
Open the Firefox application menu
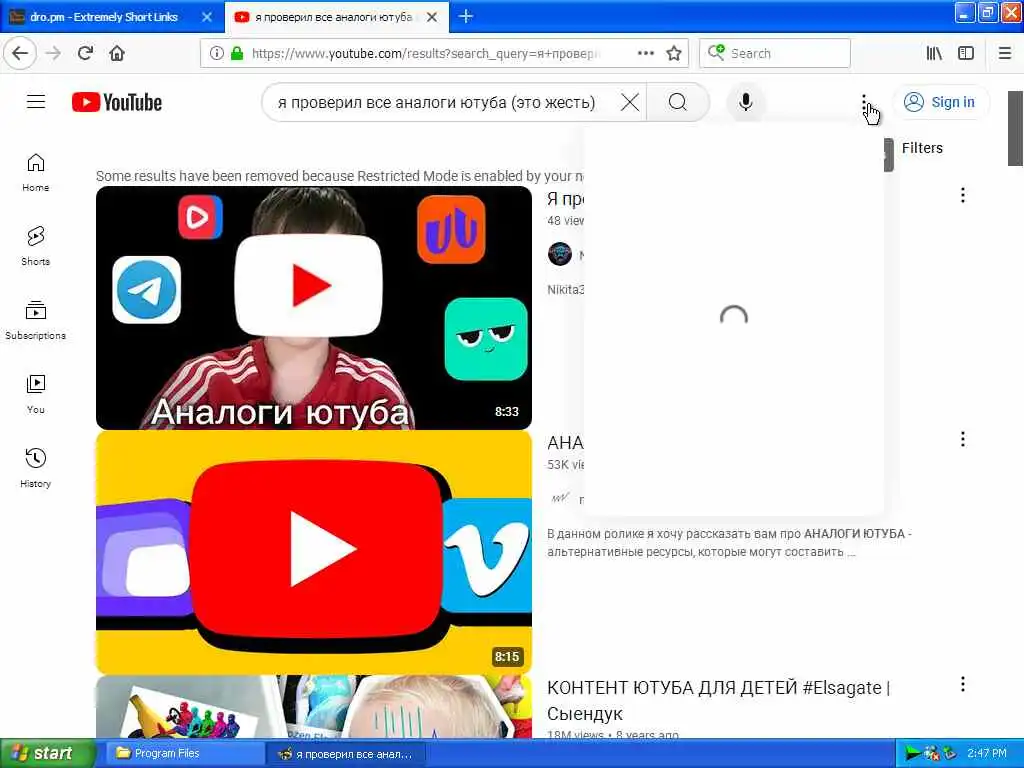1005,54
